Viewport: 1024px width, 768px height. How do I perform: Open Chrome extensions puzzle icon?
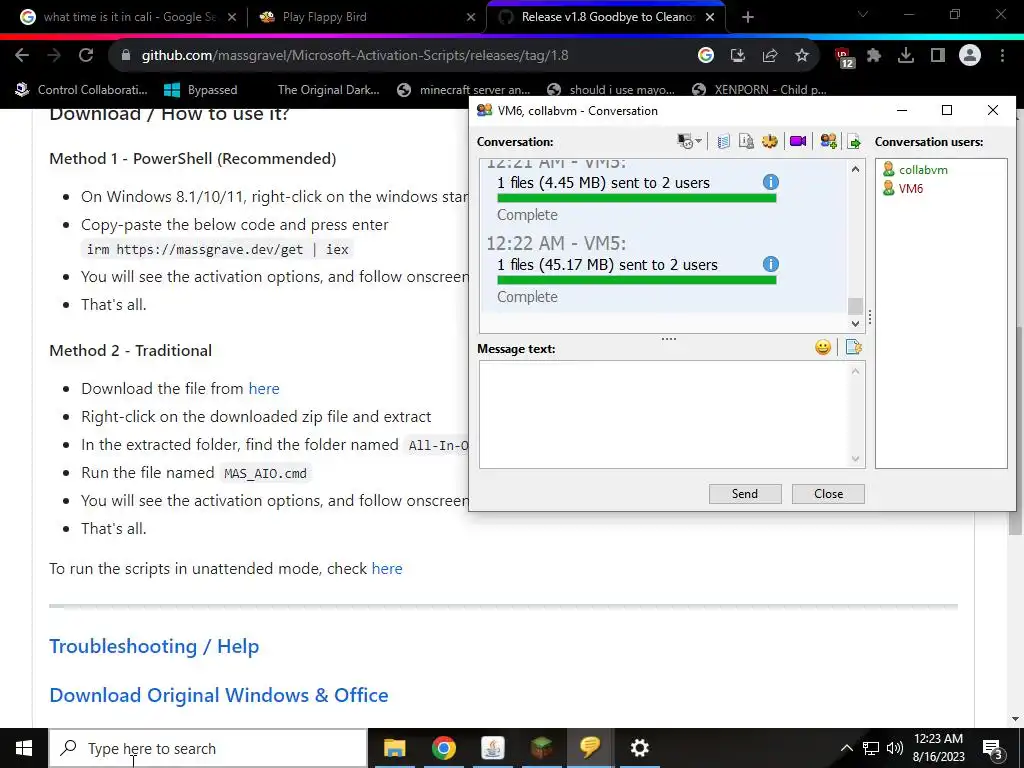[x=874, y=56]
